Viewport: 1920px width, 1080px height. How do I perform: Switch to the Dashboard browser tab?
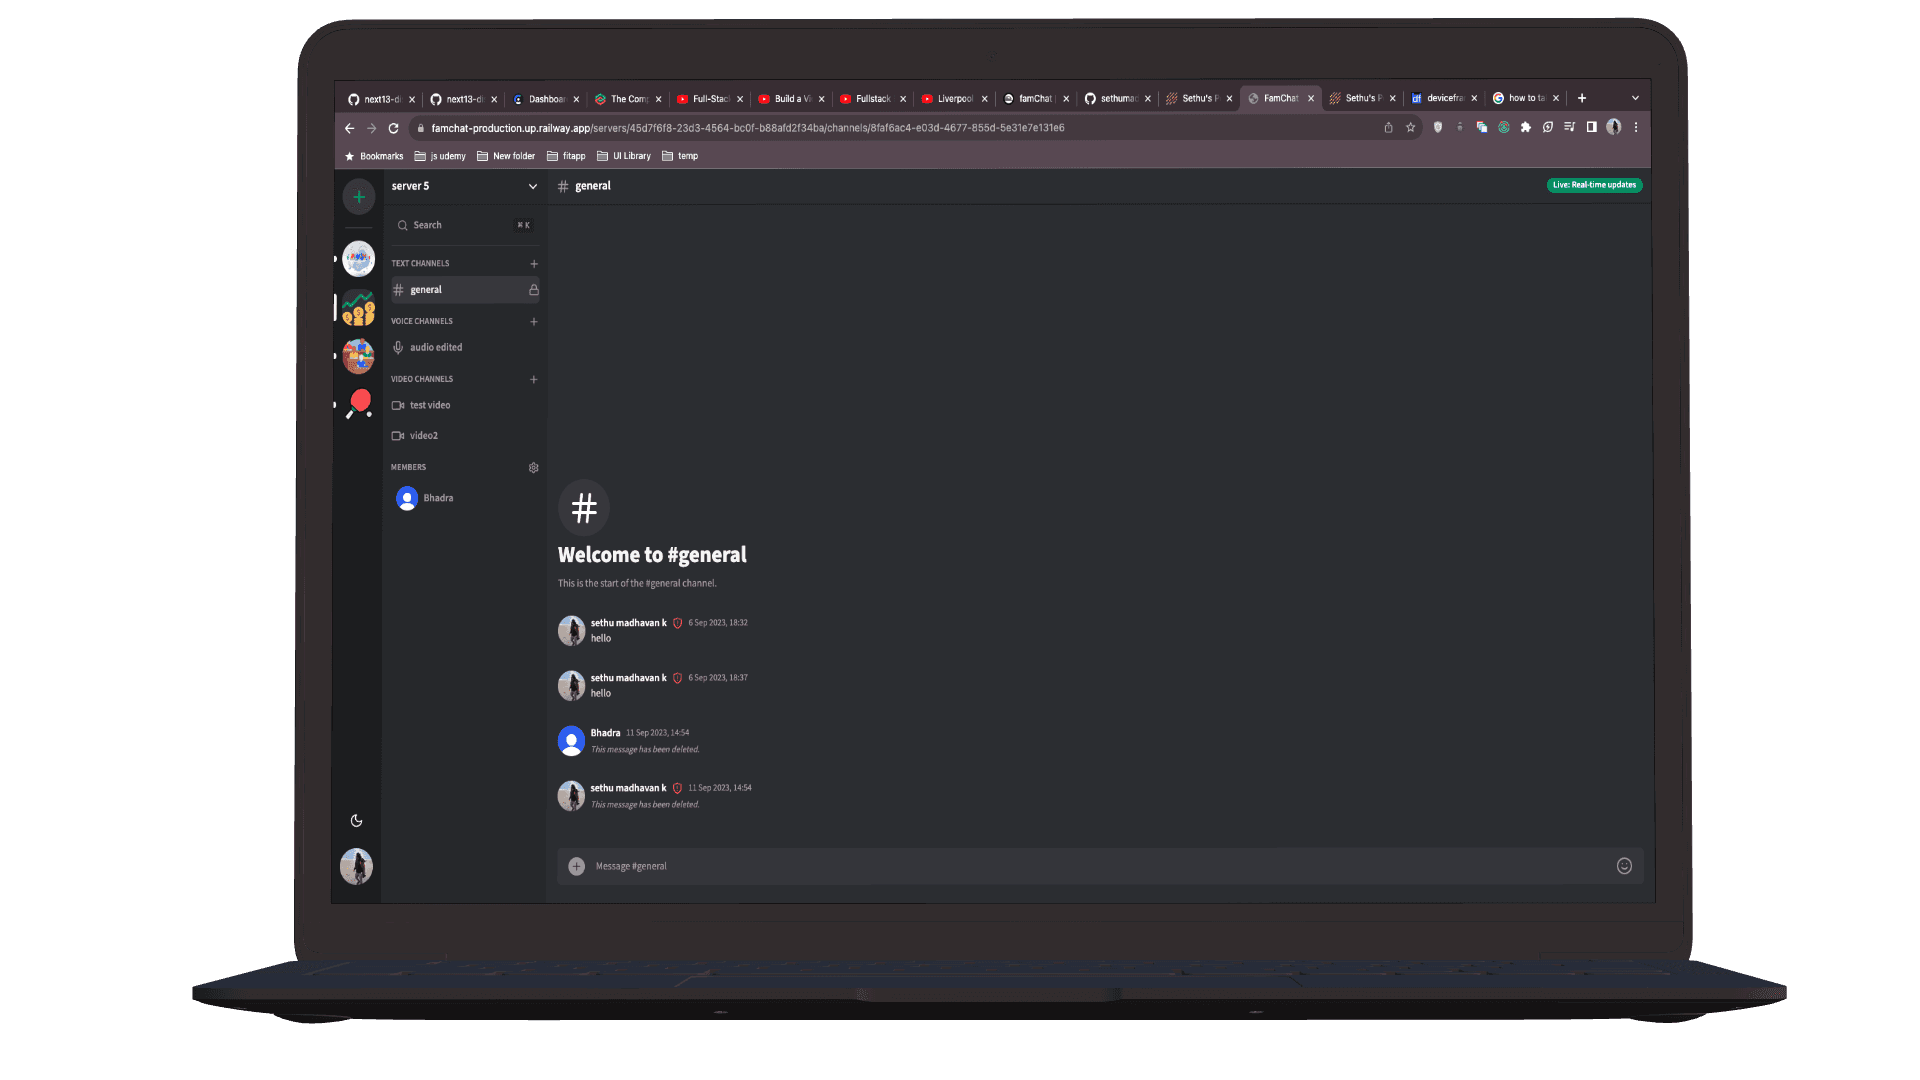pos(545,99)
